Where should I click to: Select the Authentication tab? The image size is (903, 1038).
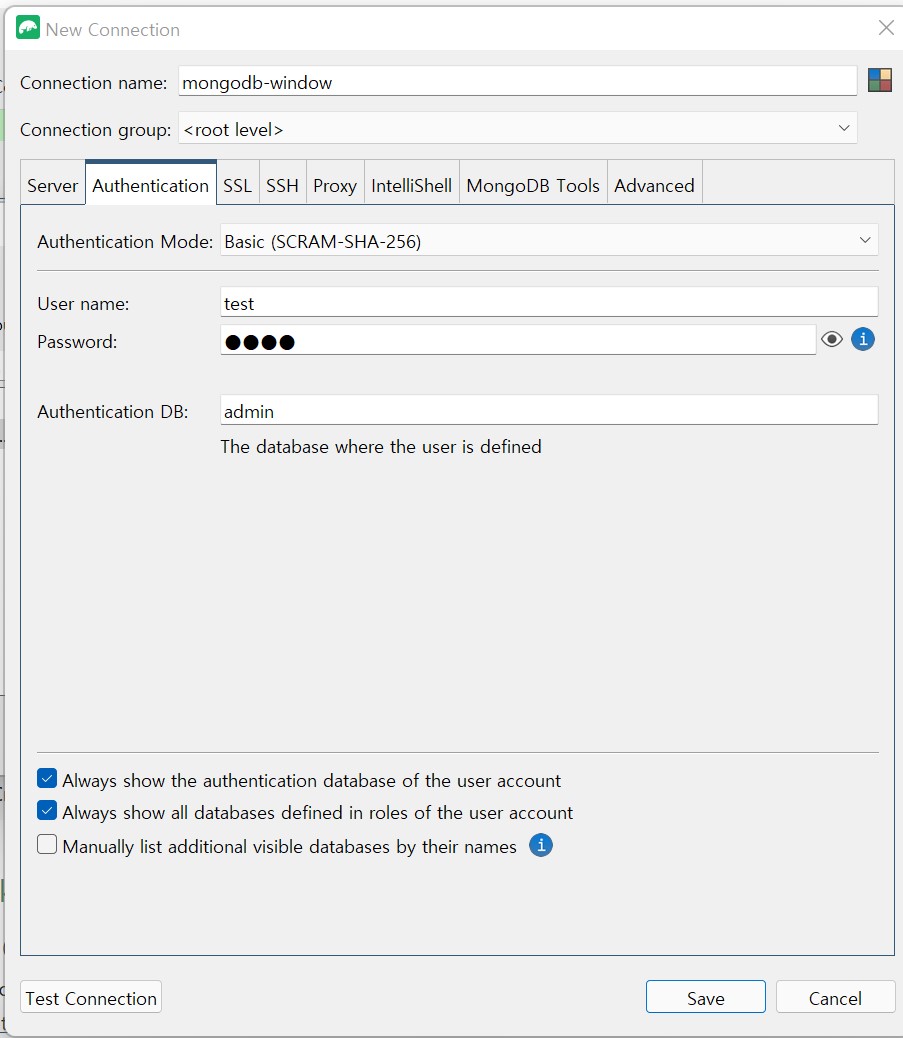150,185
